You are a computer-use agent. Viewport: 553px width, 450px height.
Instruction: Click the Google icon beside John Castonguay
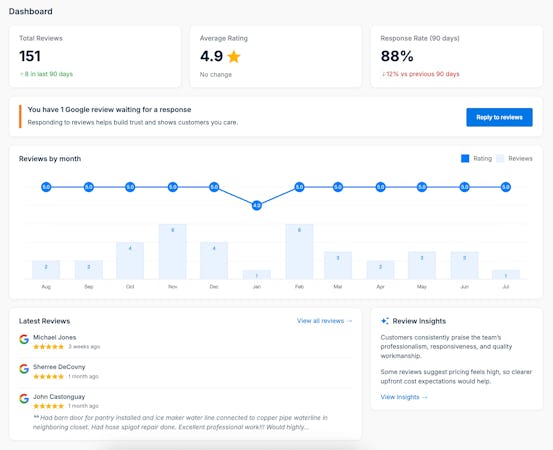pos(24,399)
